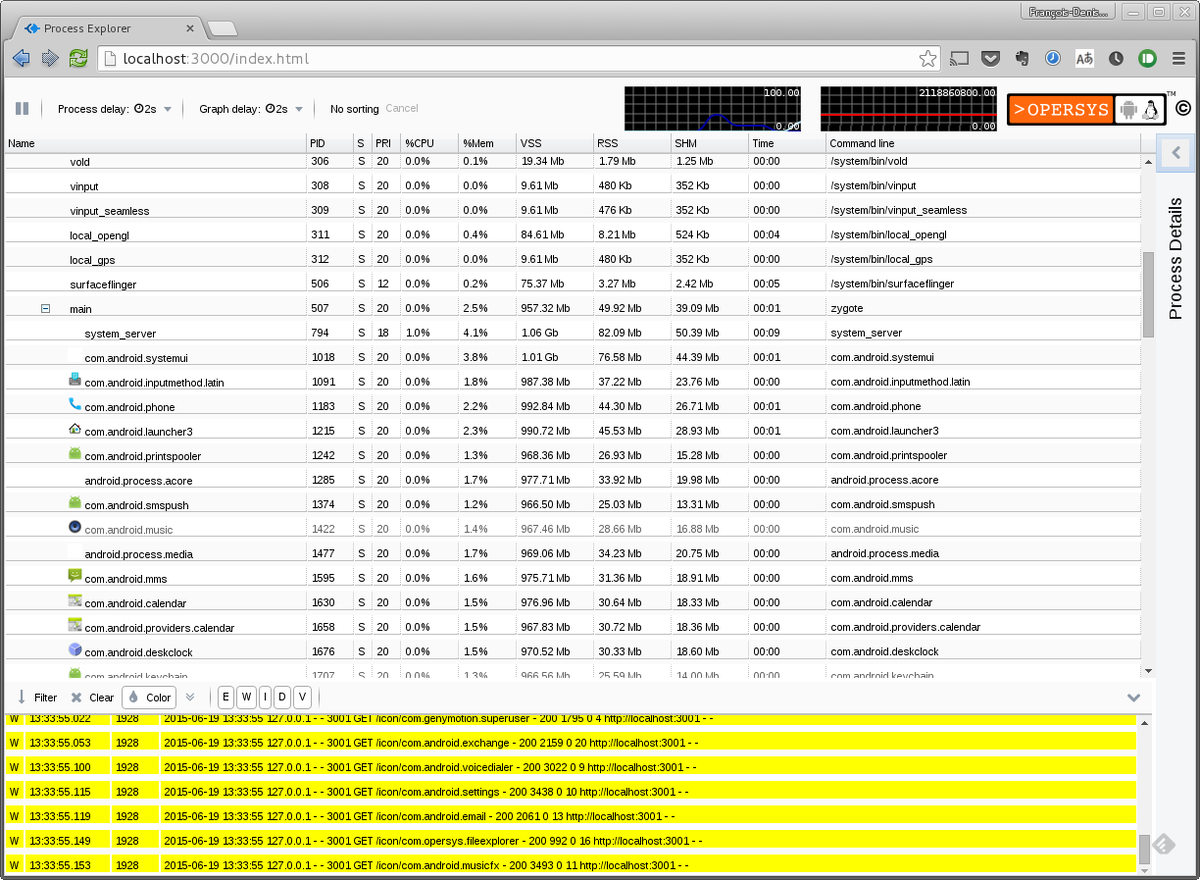Collapse the main zygote tree node
This screenshot has height=880, width=1200.
(x=45, y=309)
